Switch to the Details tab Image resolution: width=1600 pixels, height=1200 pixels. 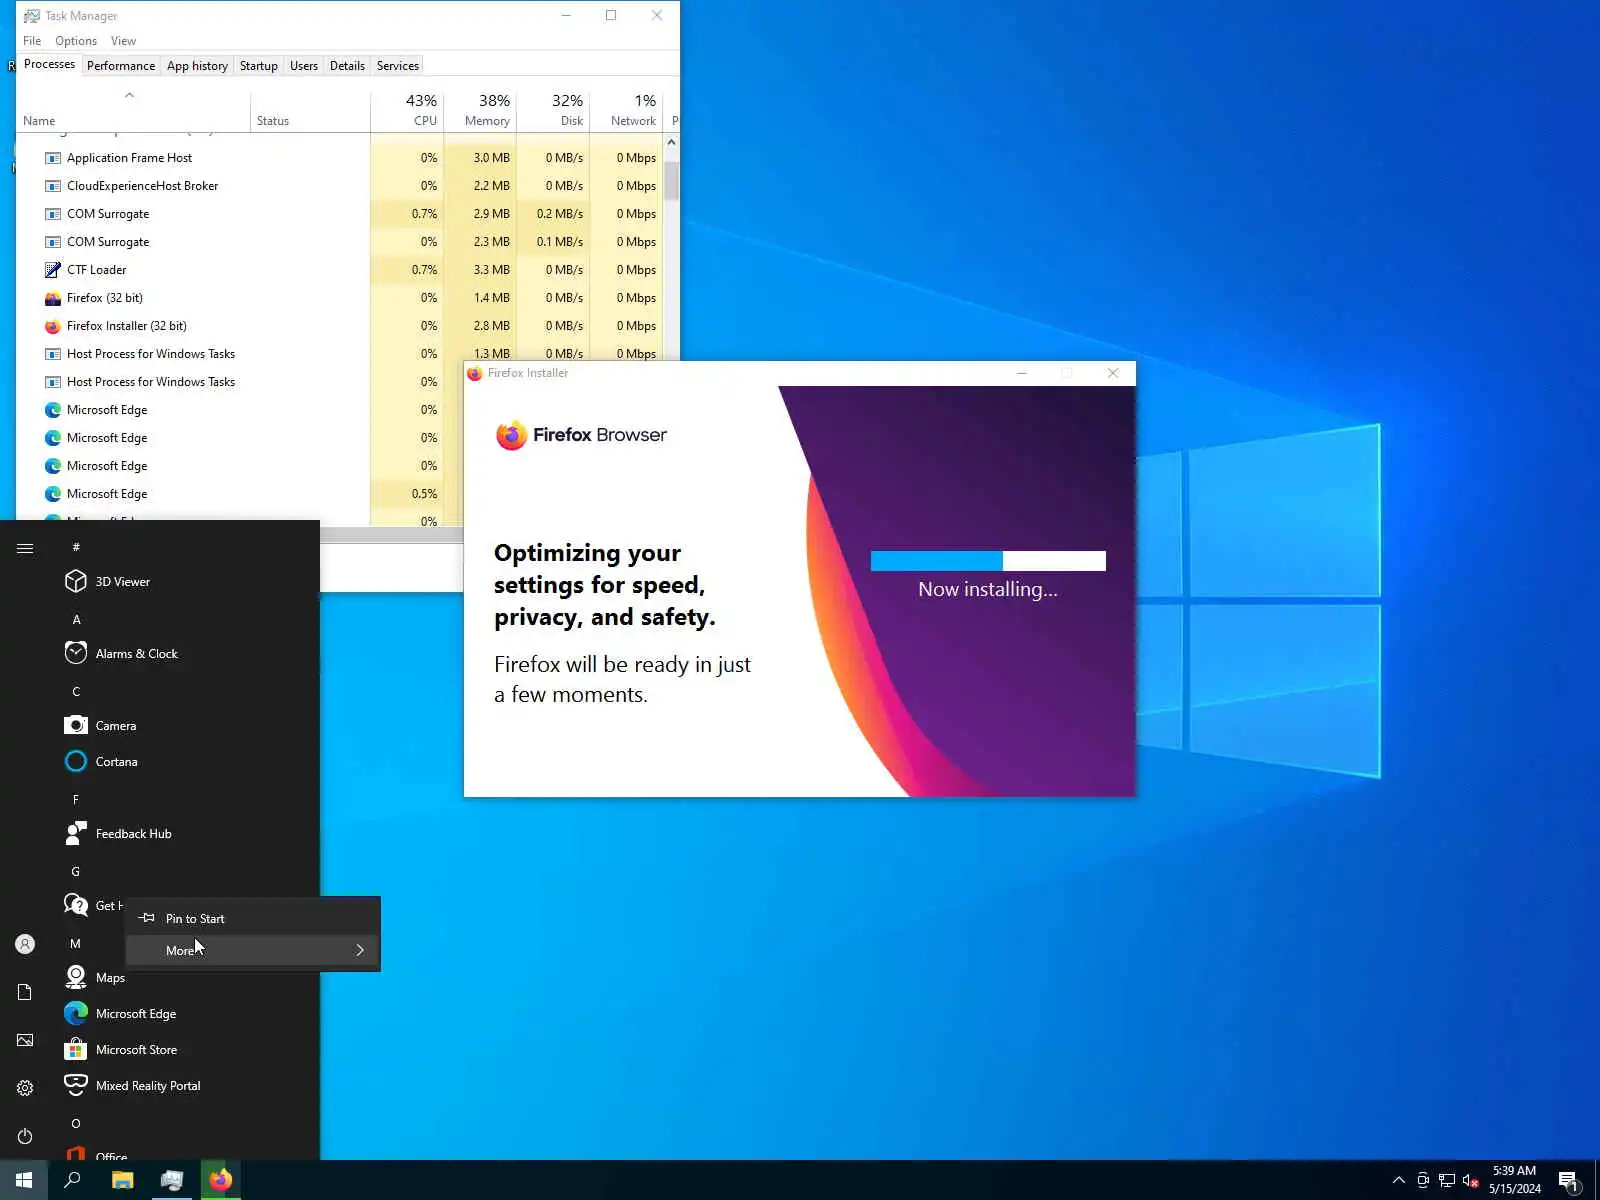point(347,66)
